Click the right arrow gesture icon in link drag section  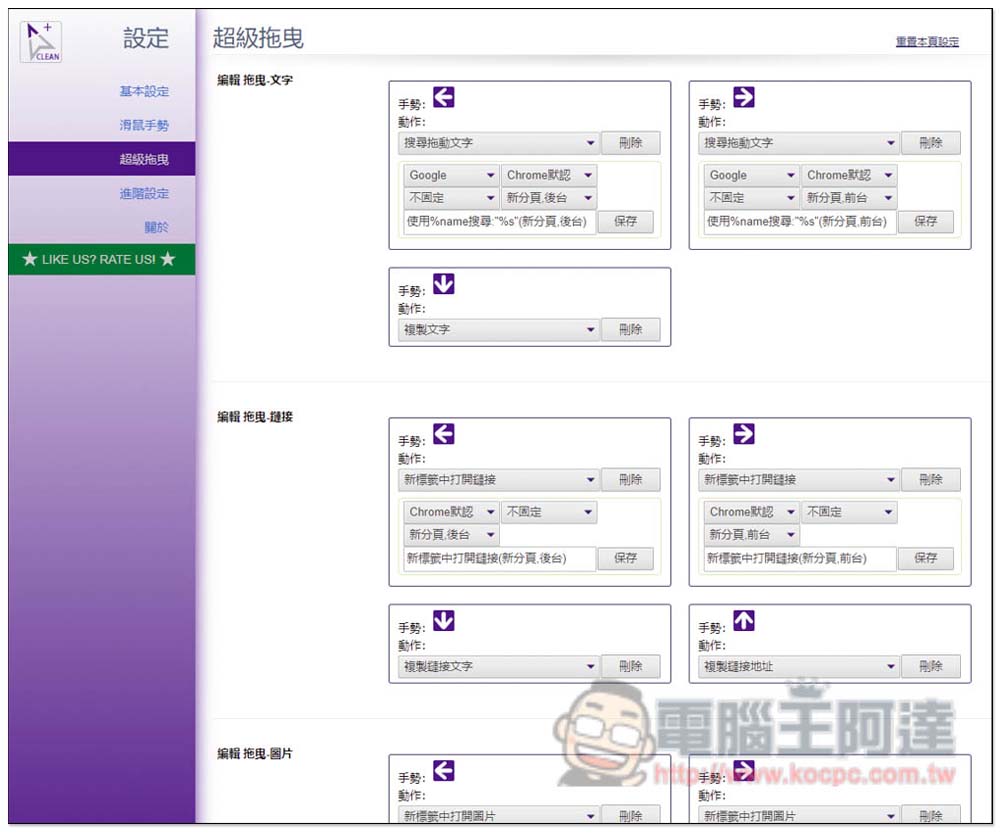[744, 434]
